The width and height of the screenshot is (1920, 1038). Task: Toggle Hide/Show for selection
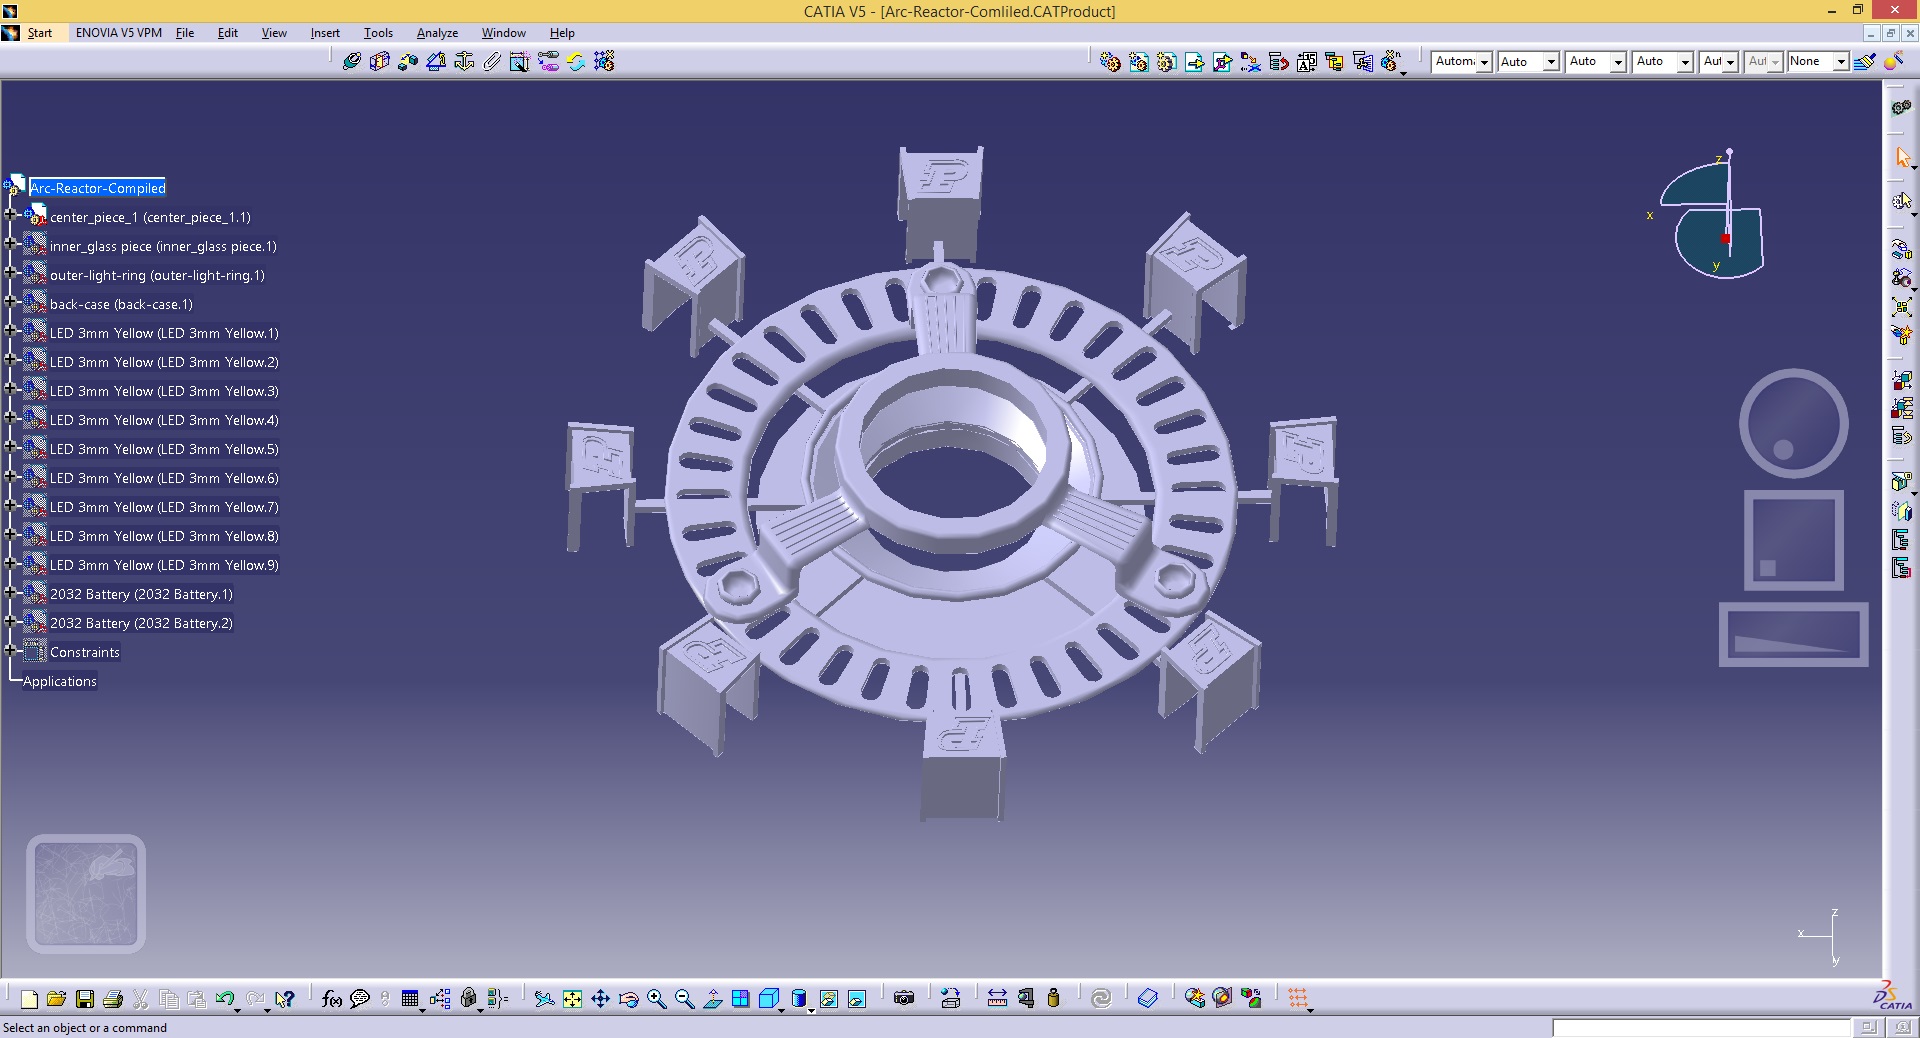tap(829, 998)
